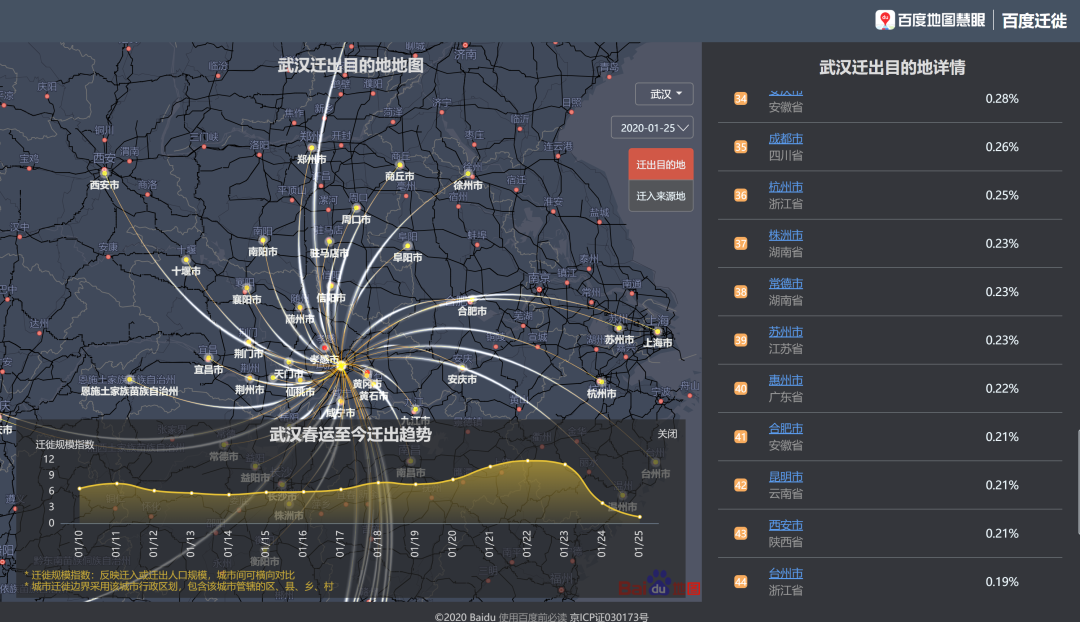The image size is (1080, 622).
Task: Open the 常德市 link
Action: (786, 283)
